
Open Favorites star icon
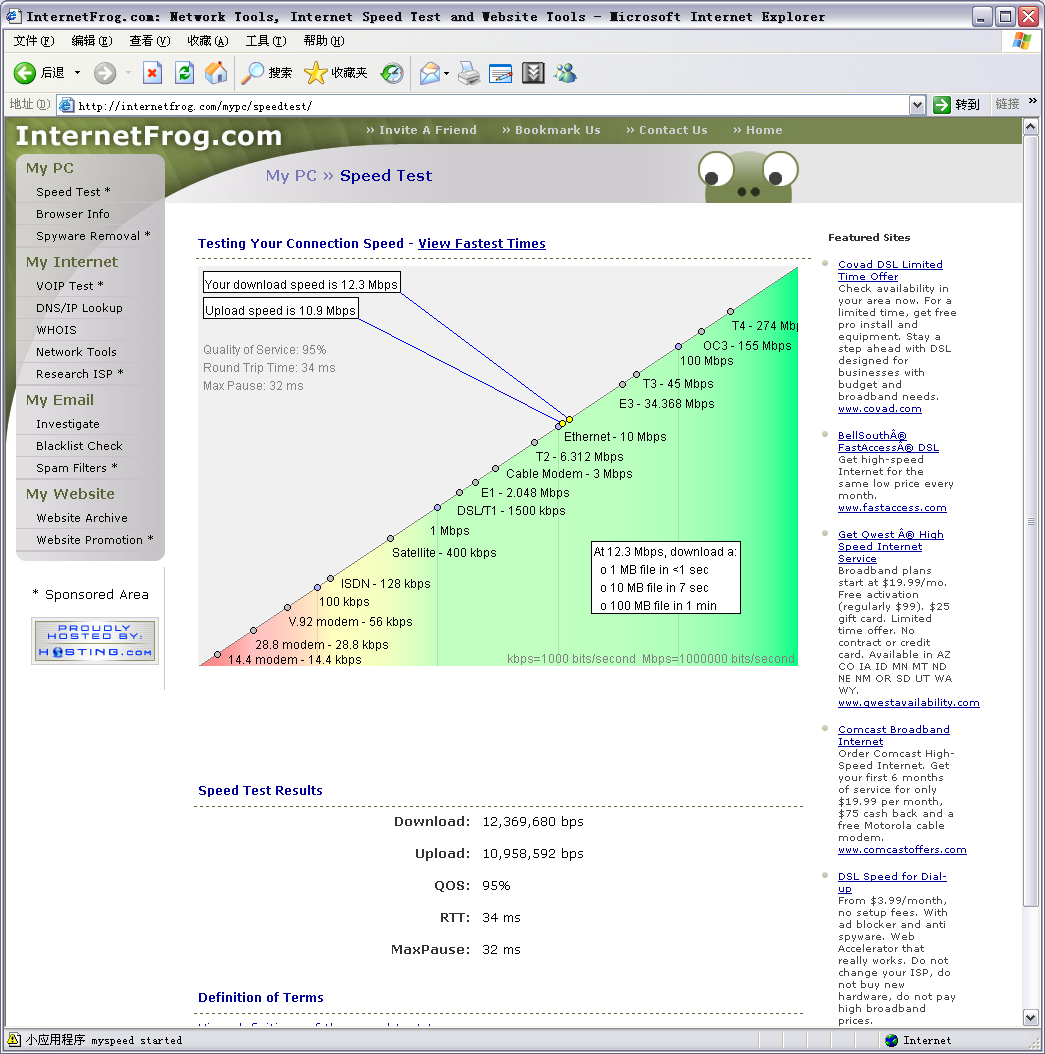pyautogui.click(x=315, y=73)
